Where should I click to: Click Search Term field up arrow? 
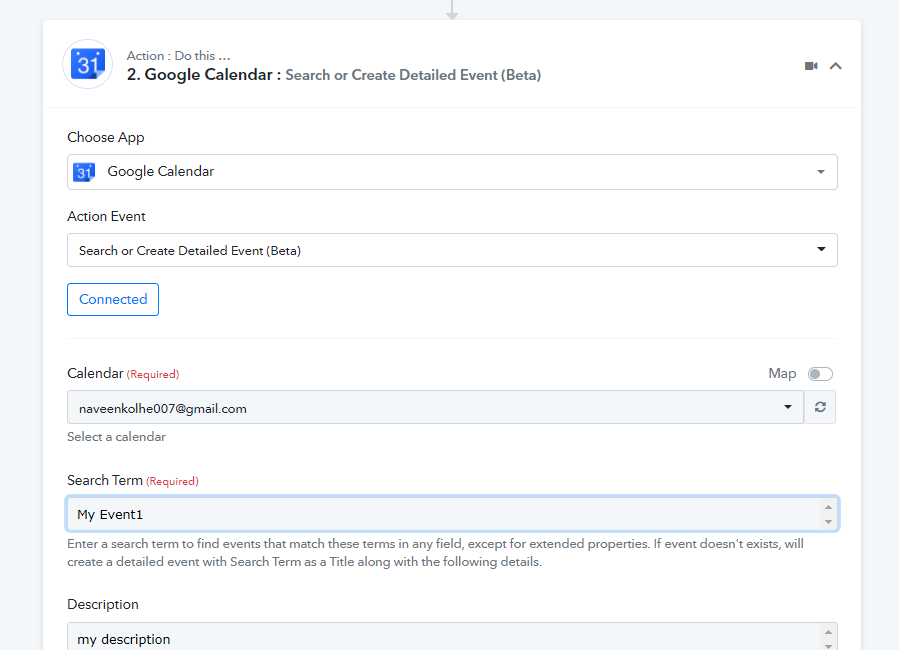pos(828,507)
